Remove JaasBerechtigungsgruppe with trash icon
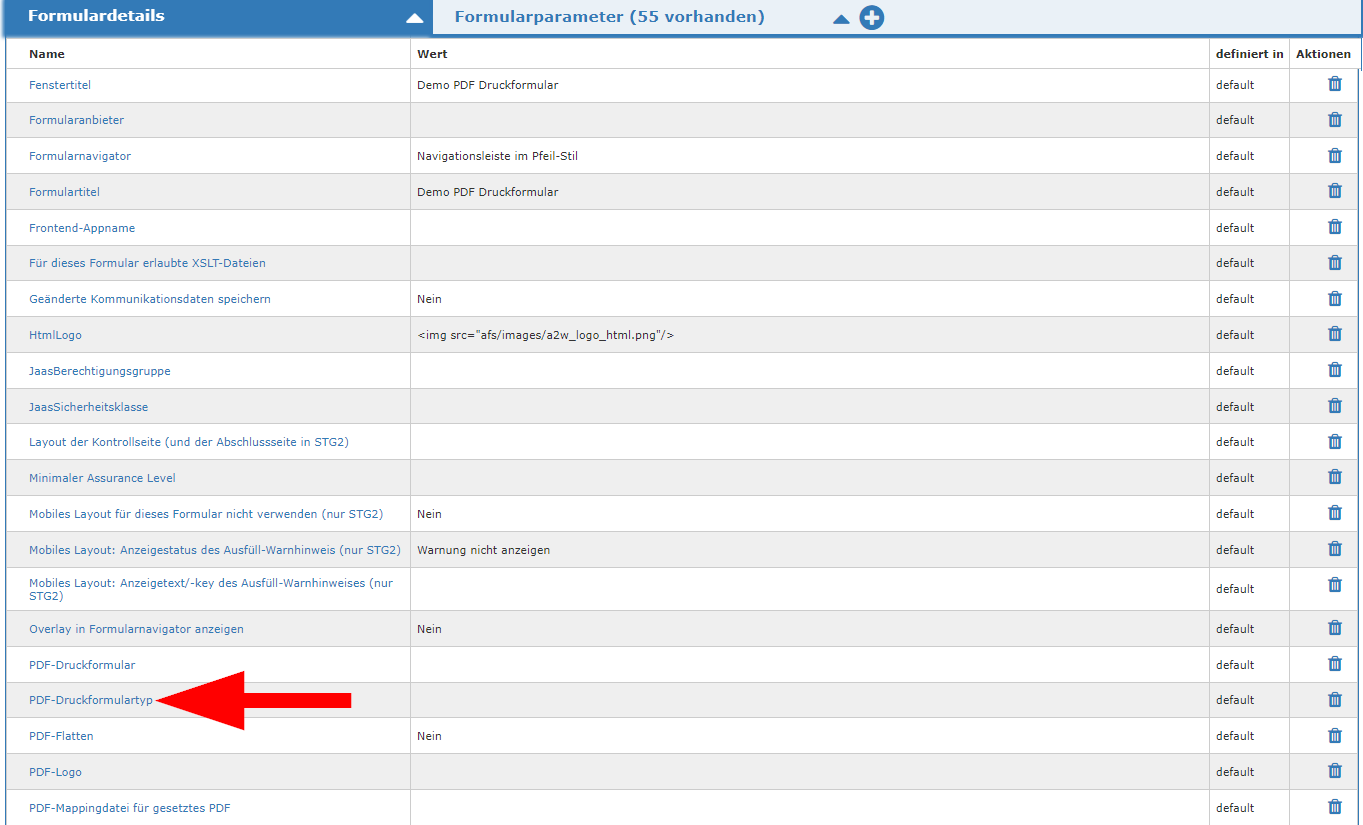1363x825 pixels. [1334, 370]
